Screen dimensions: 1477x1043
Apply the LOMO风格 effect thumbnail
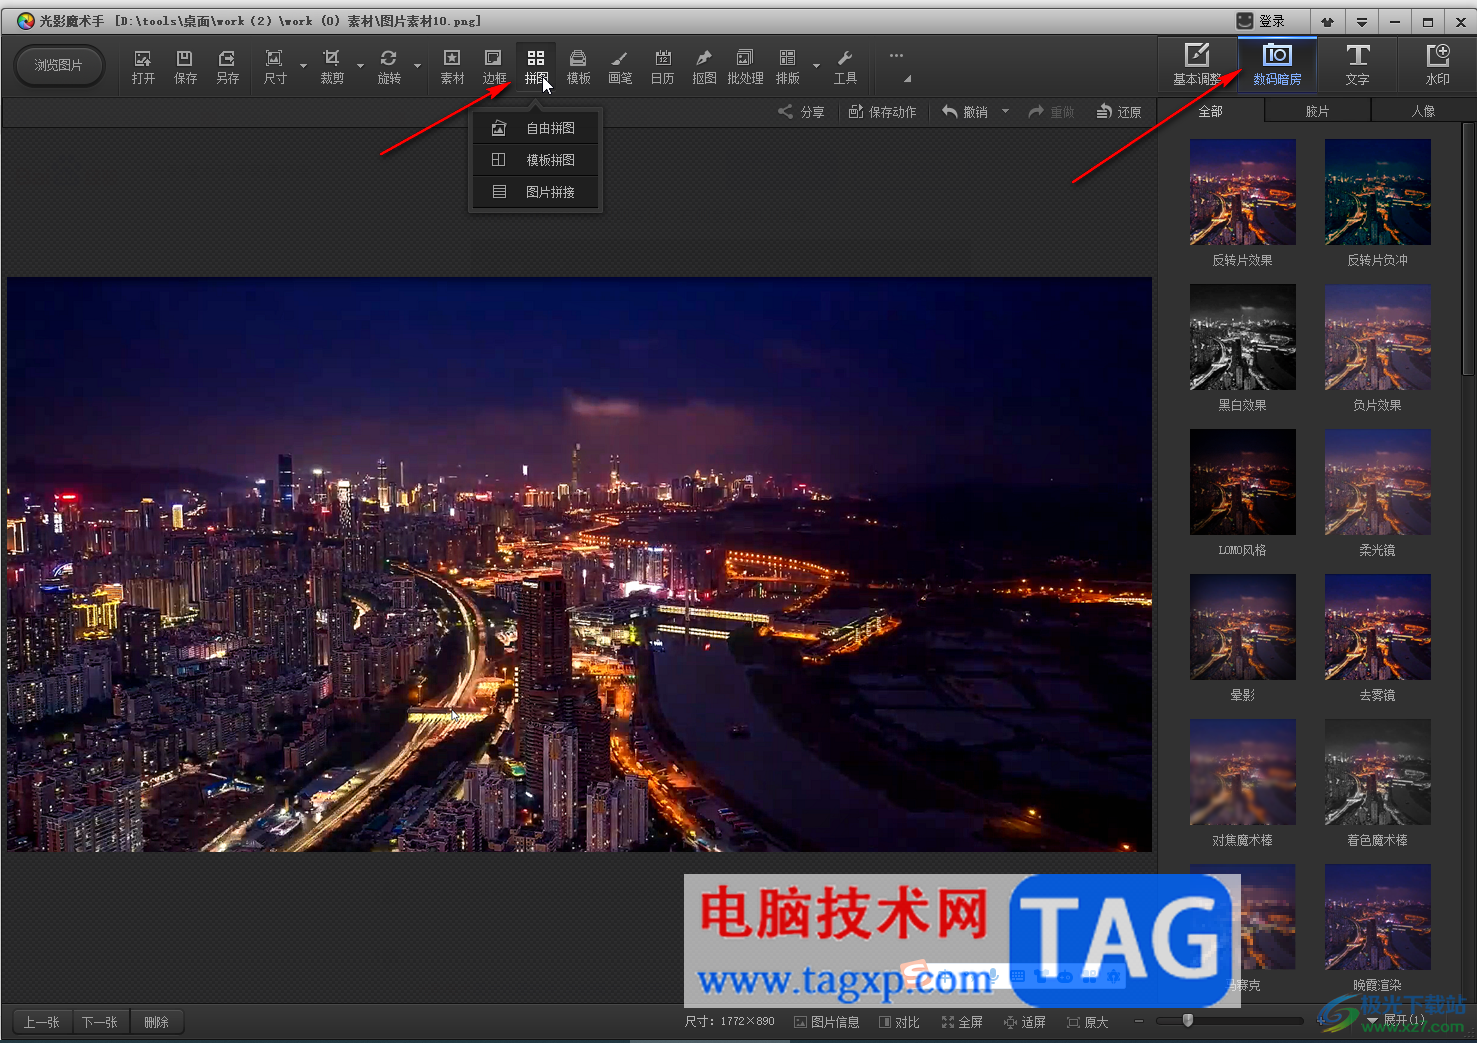pyautogui.click(x=1243, y=482)
